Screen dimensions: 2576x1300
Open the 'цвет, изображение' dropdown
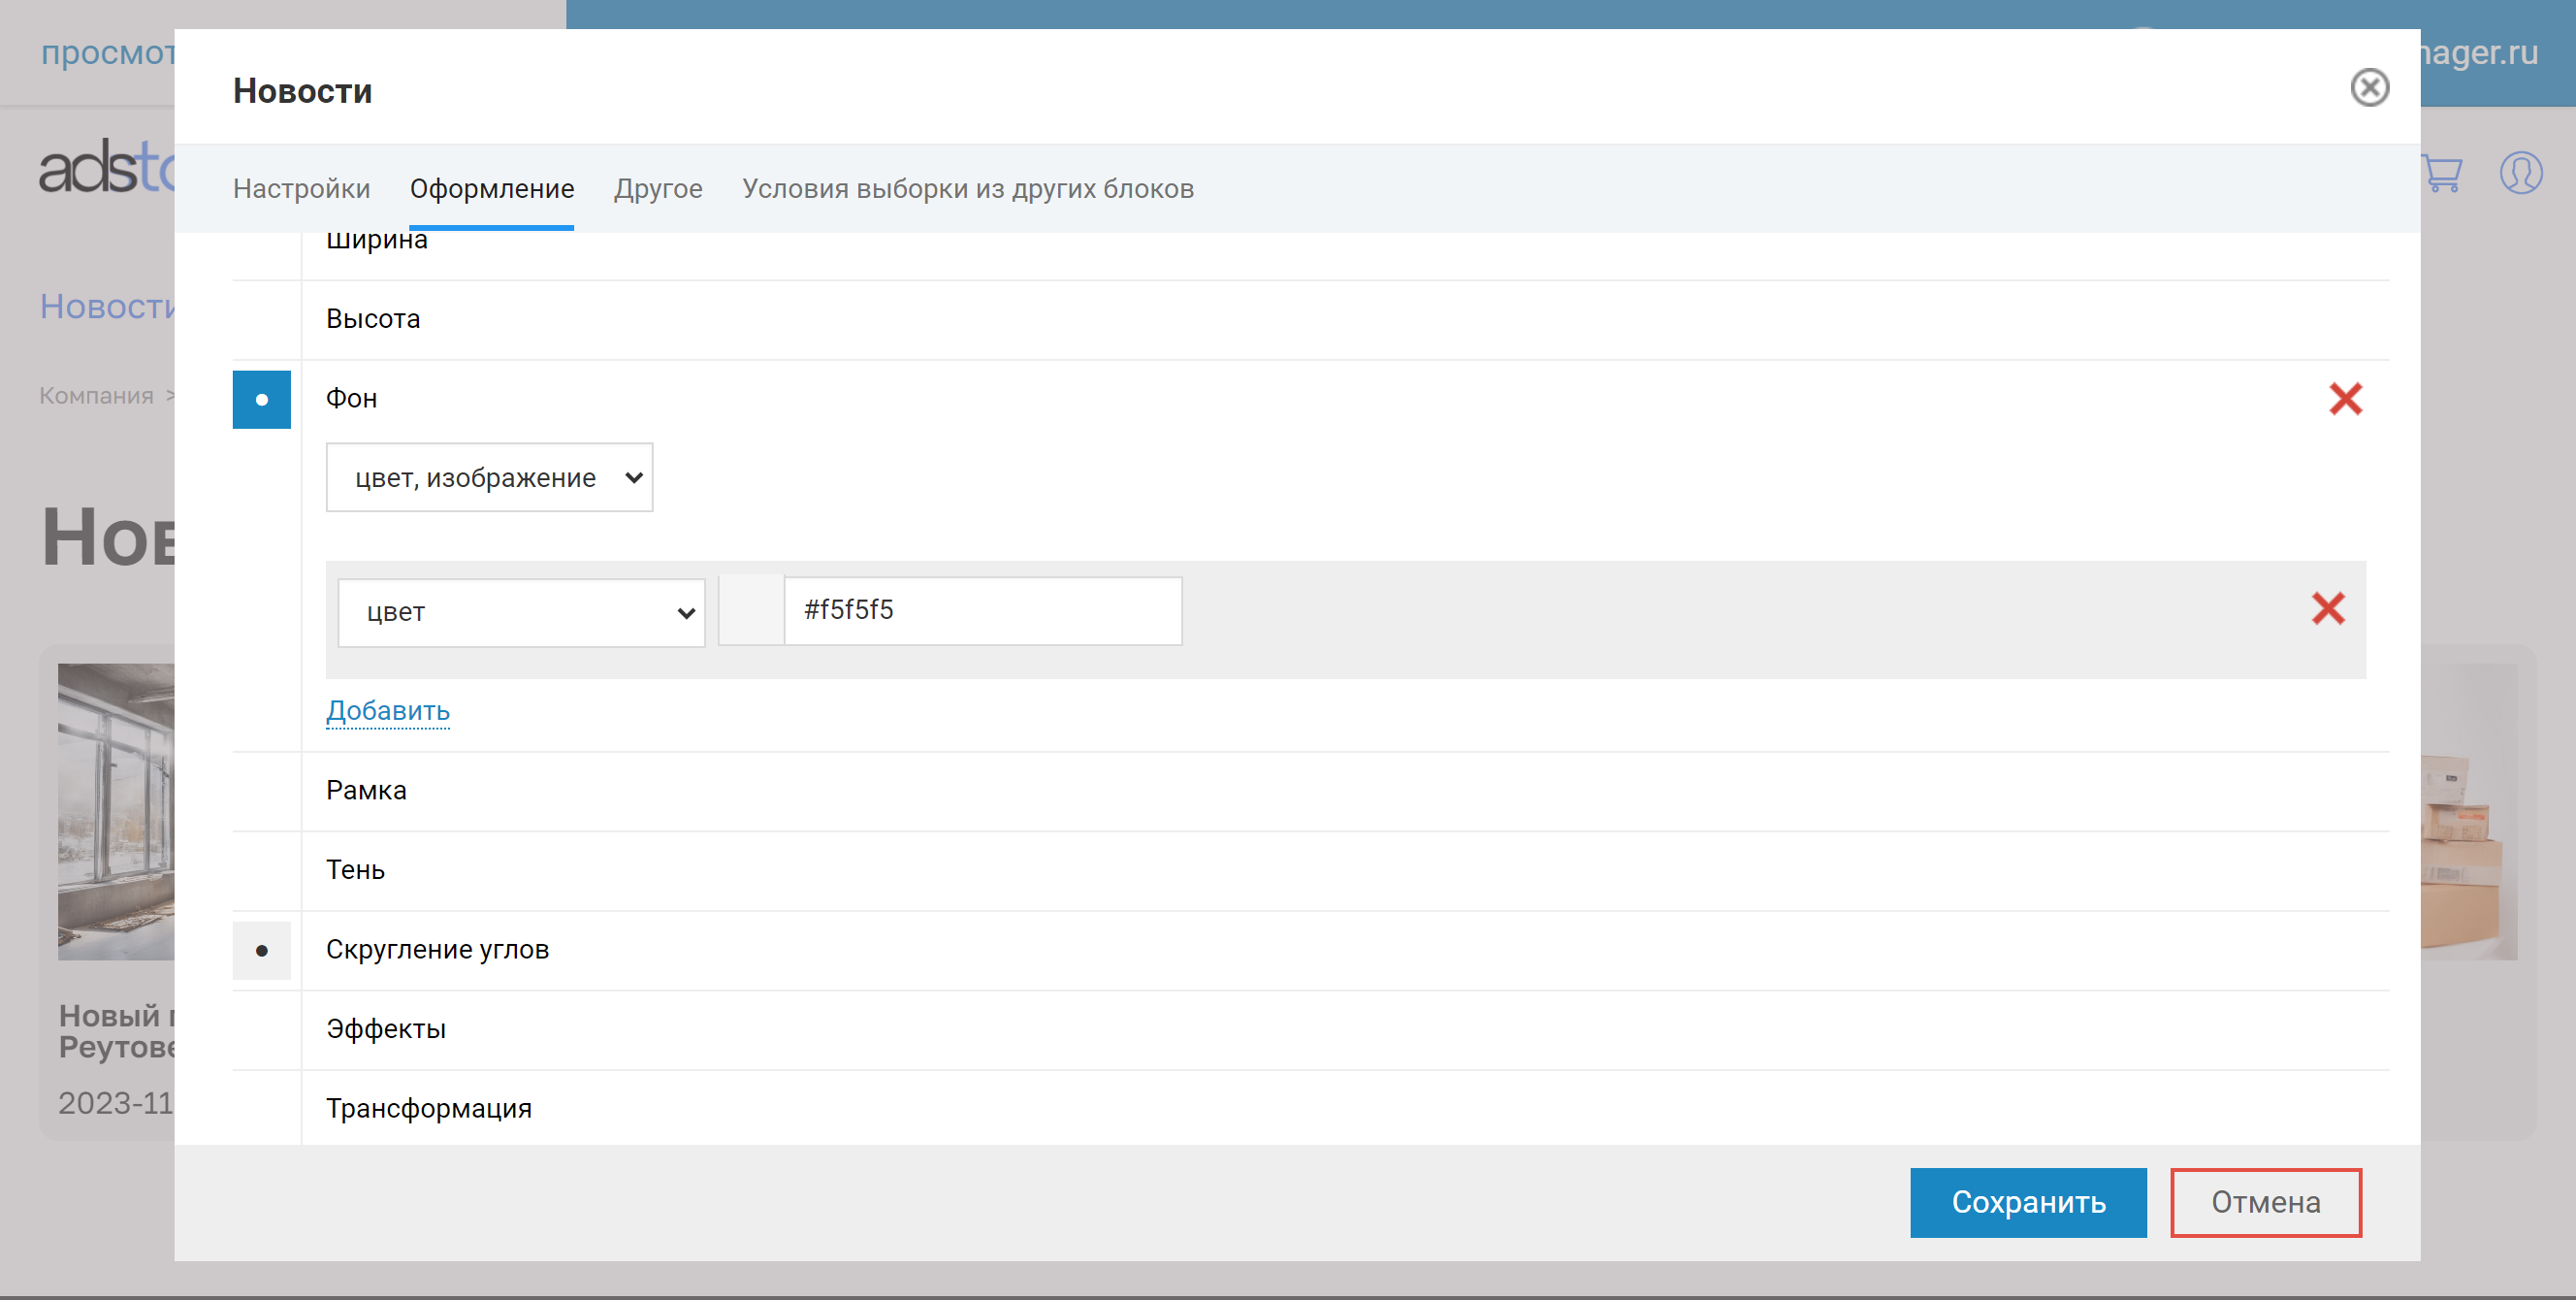tap(489, 478)
